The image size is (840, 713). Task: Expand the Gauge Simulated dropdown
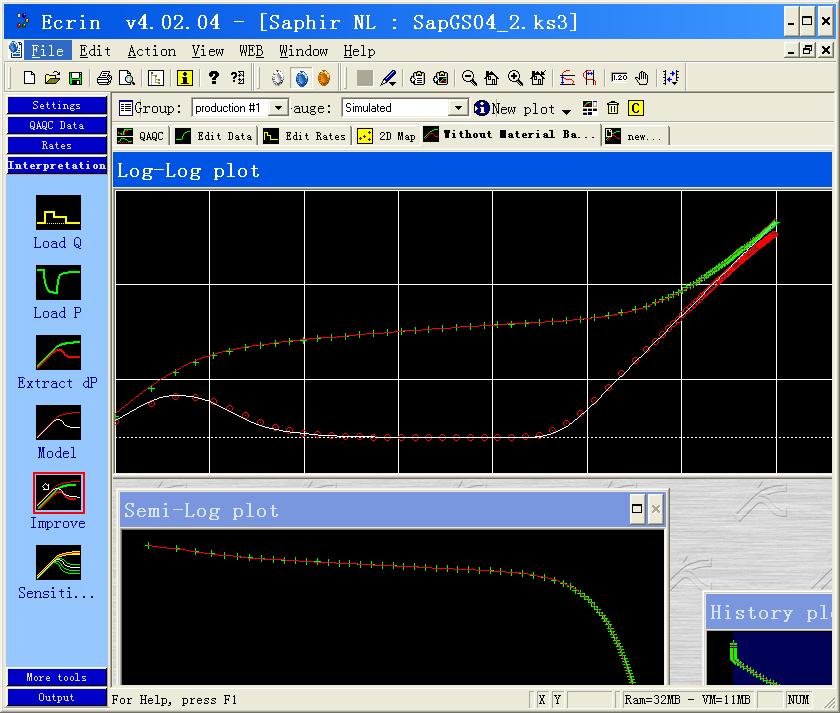[x=458, y=108]
